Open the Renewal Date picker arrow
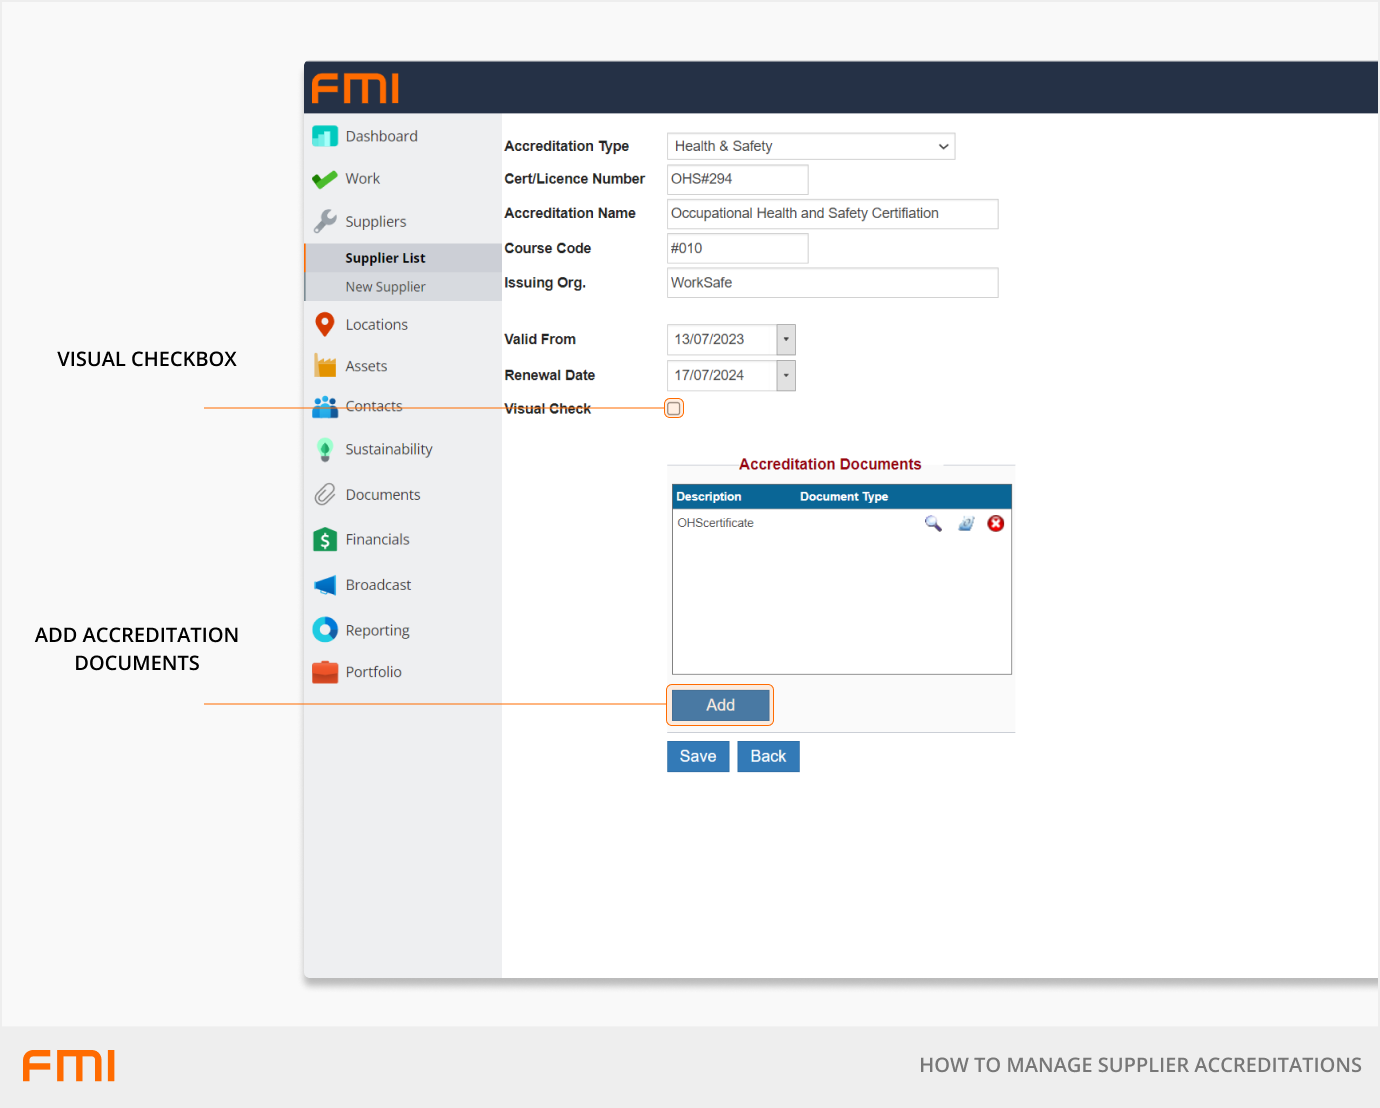Screen dimensions: 1380x1108 tap(786, 376)
